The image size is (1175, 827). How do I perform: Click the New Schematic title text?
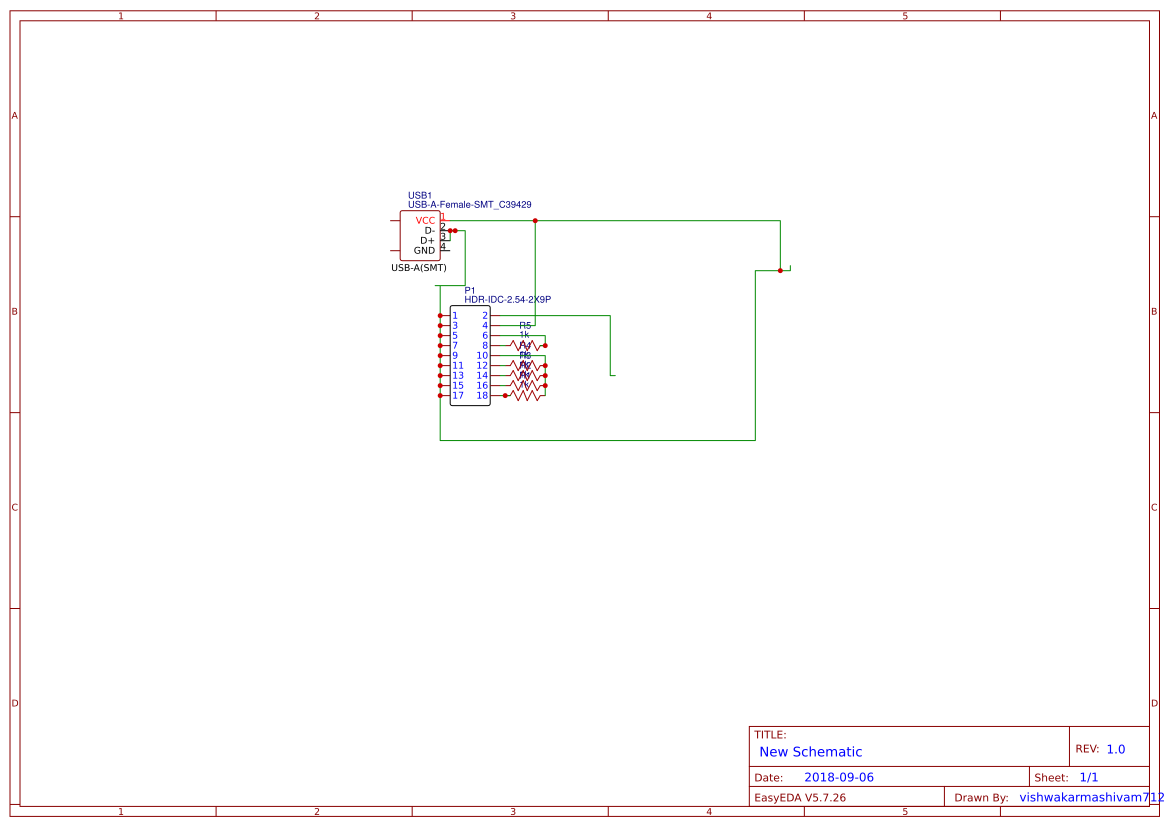coord(810,751)
